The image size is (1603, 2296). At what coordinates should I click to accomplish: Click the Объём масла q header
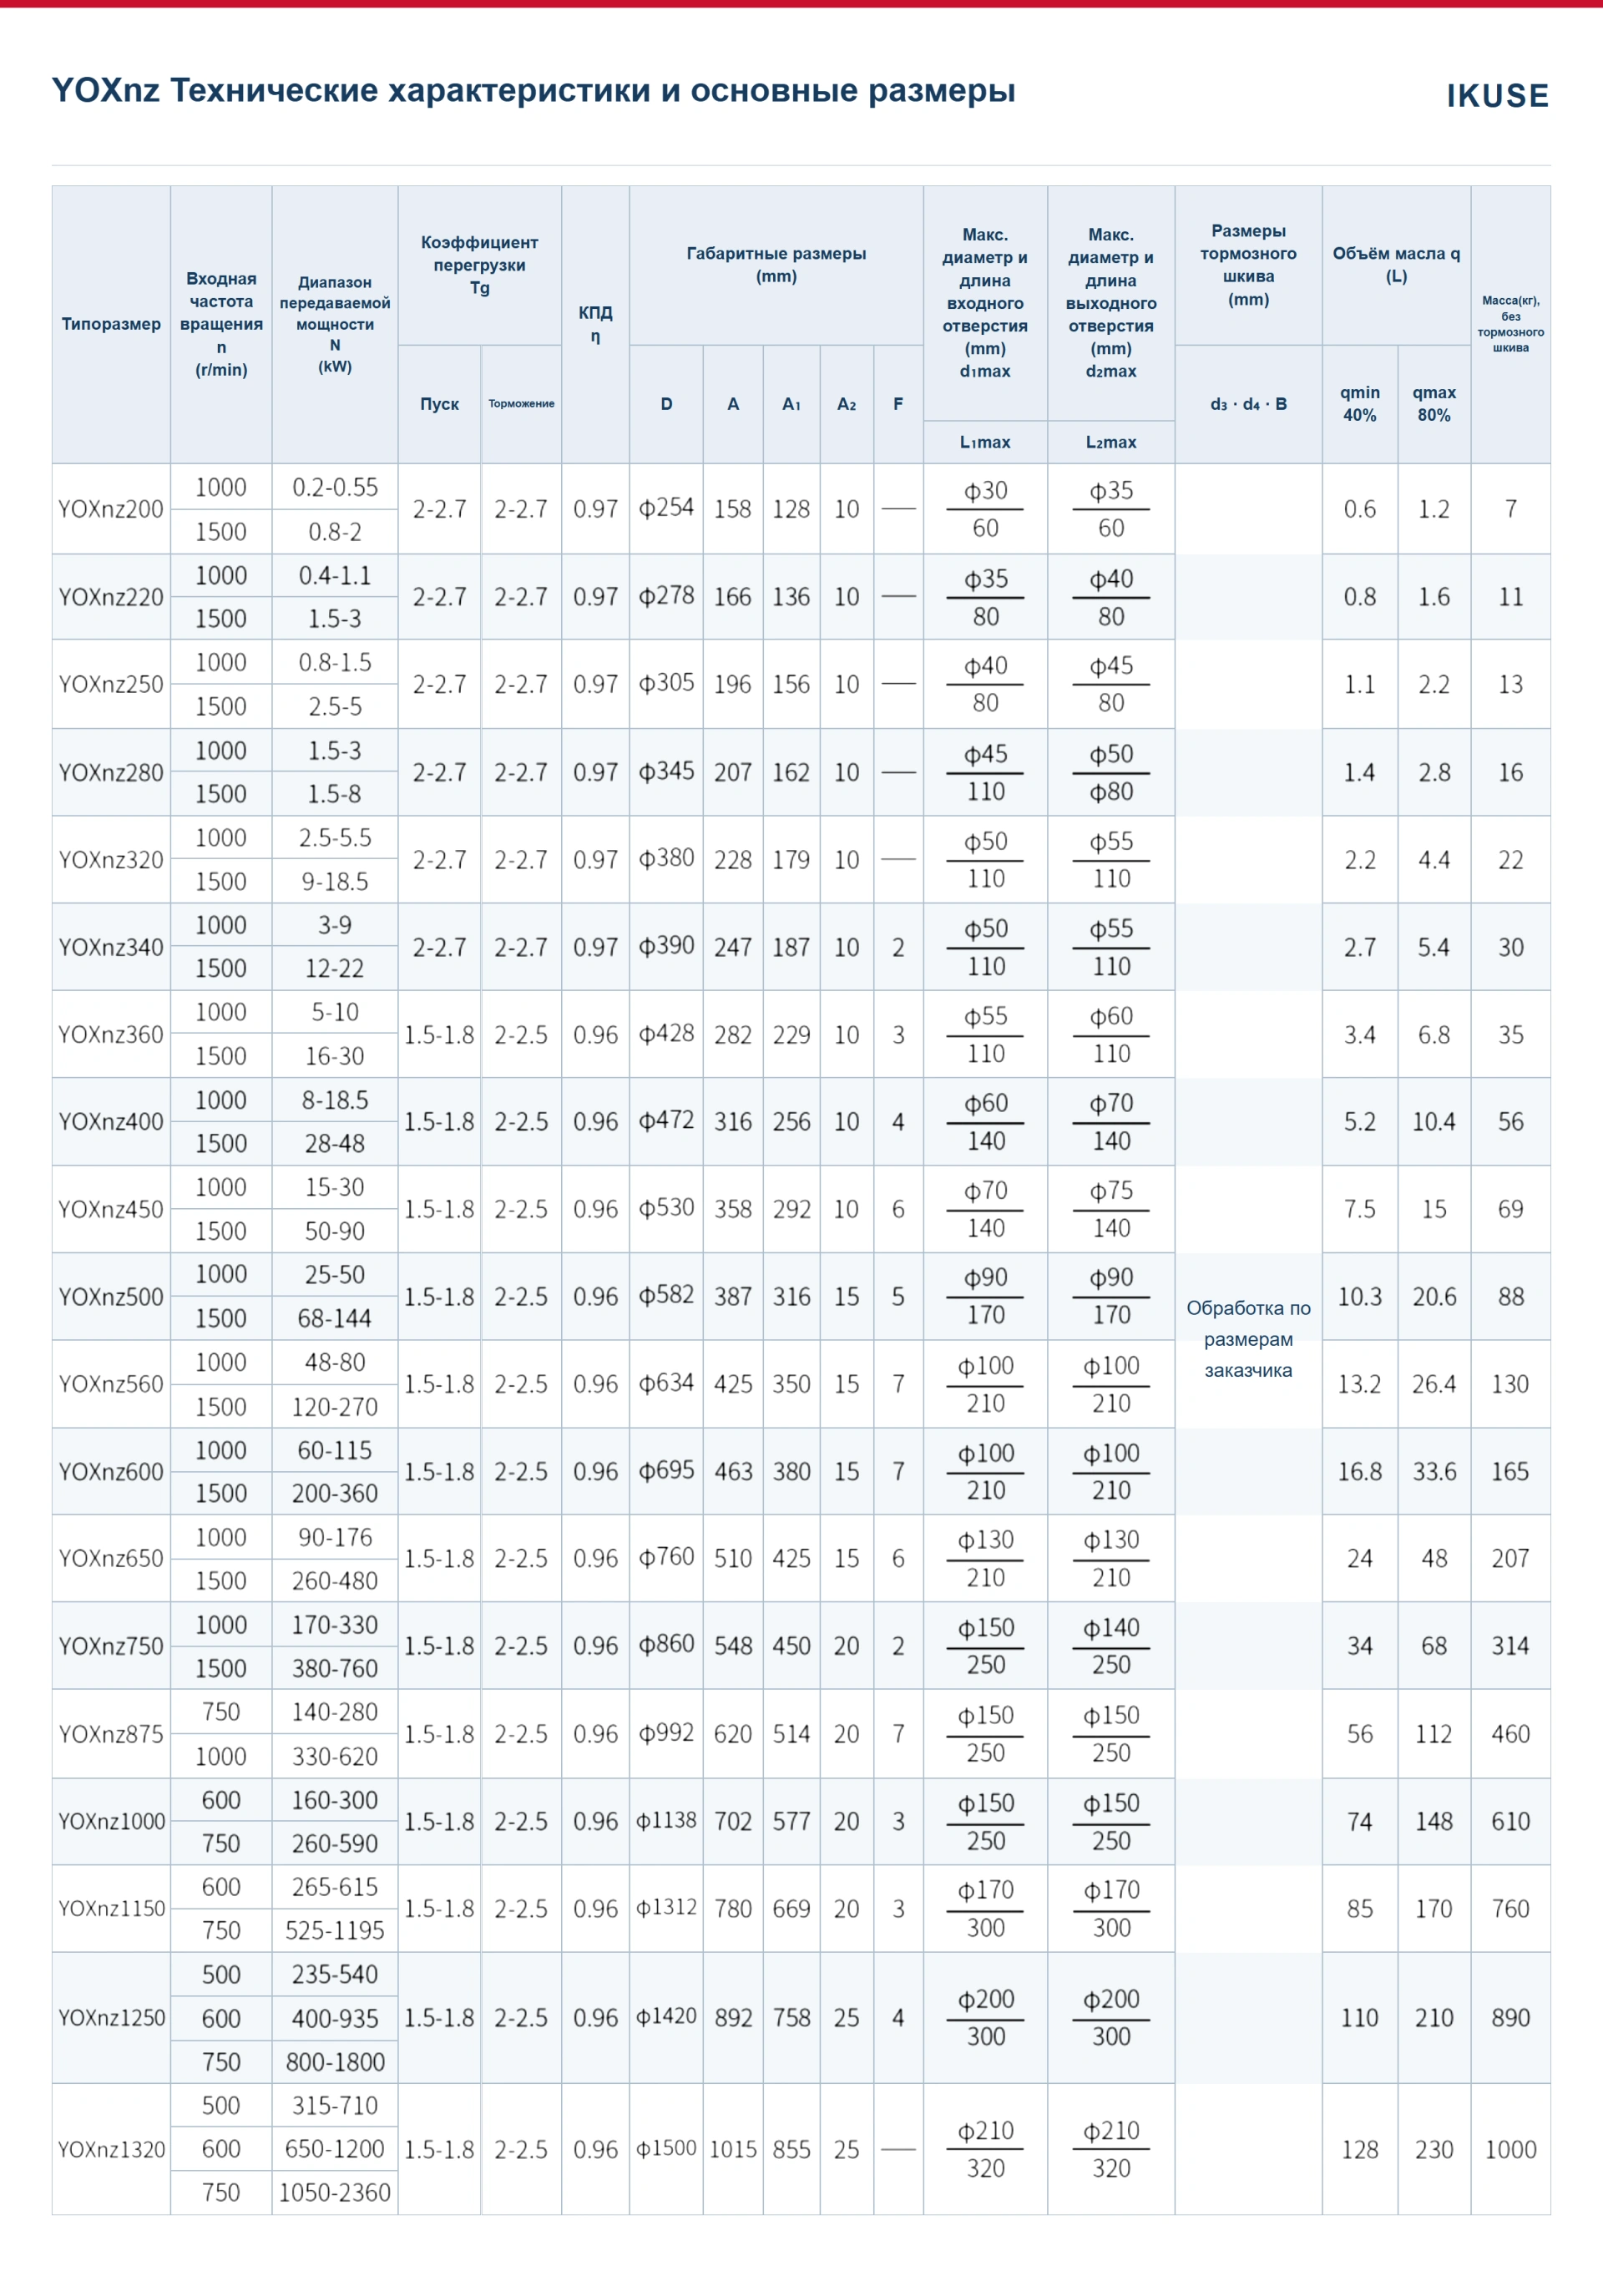1396,265
